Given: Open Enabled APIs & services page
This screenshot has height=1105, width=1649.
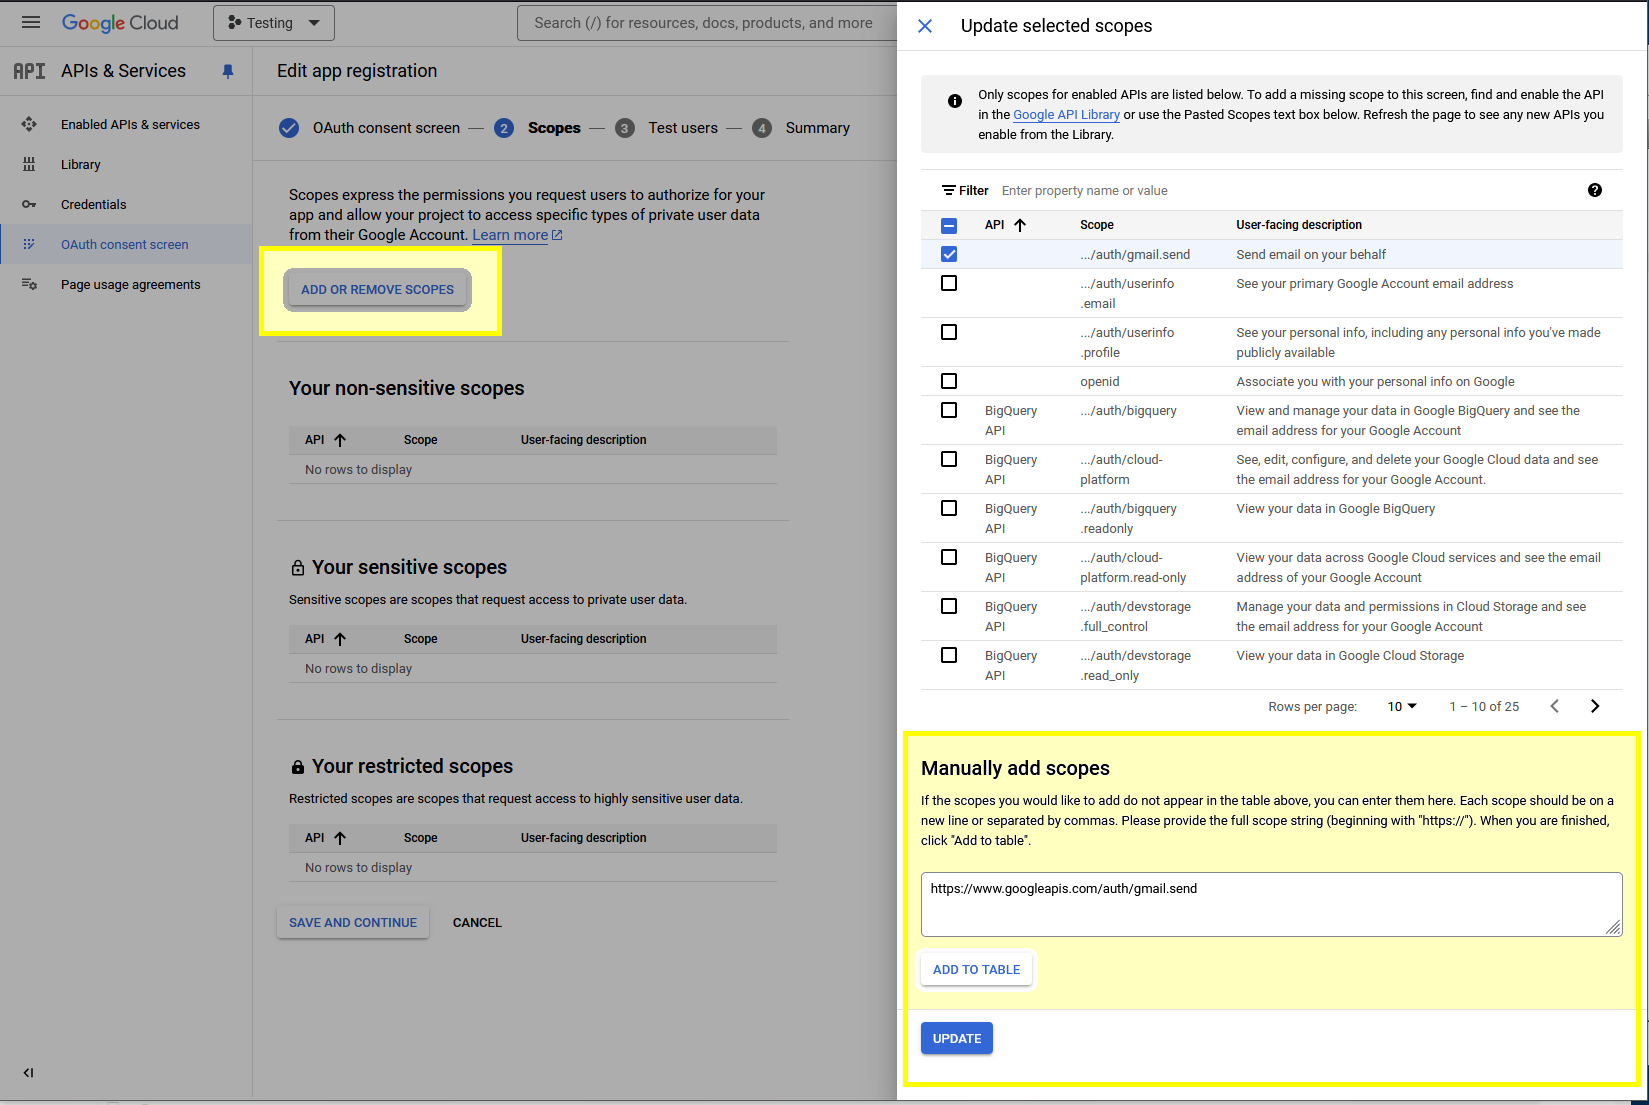Looking at the screenshot, I should [x=130, y=124].
